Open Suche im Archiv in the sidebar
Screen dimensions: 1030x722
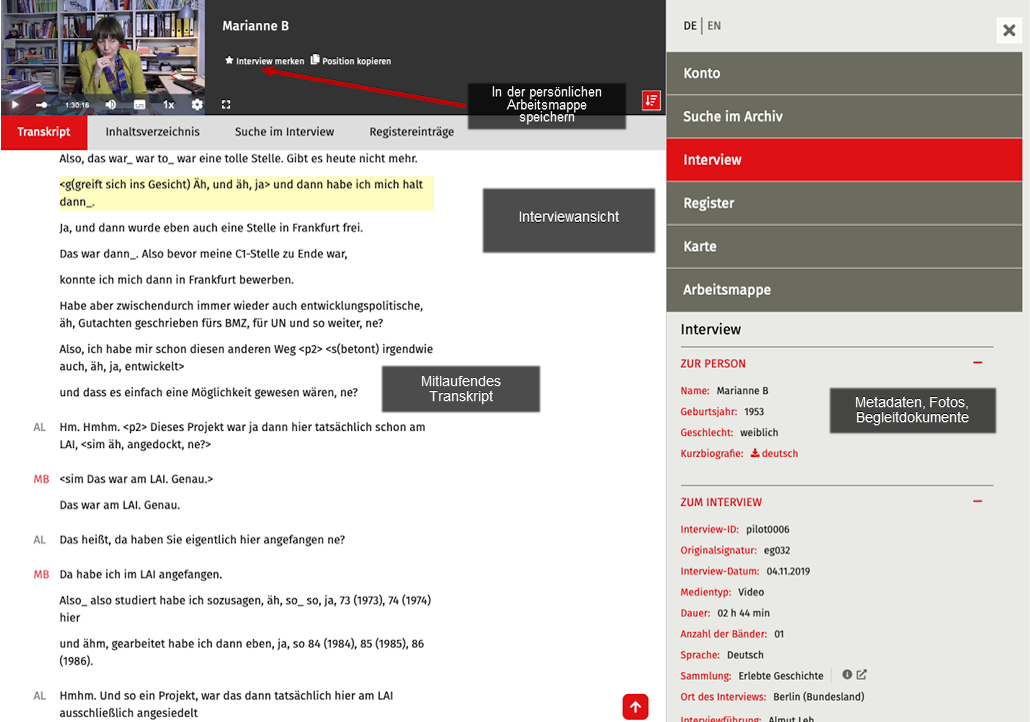click(x=844, y=116)
